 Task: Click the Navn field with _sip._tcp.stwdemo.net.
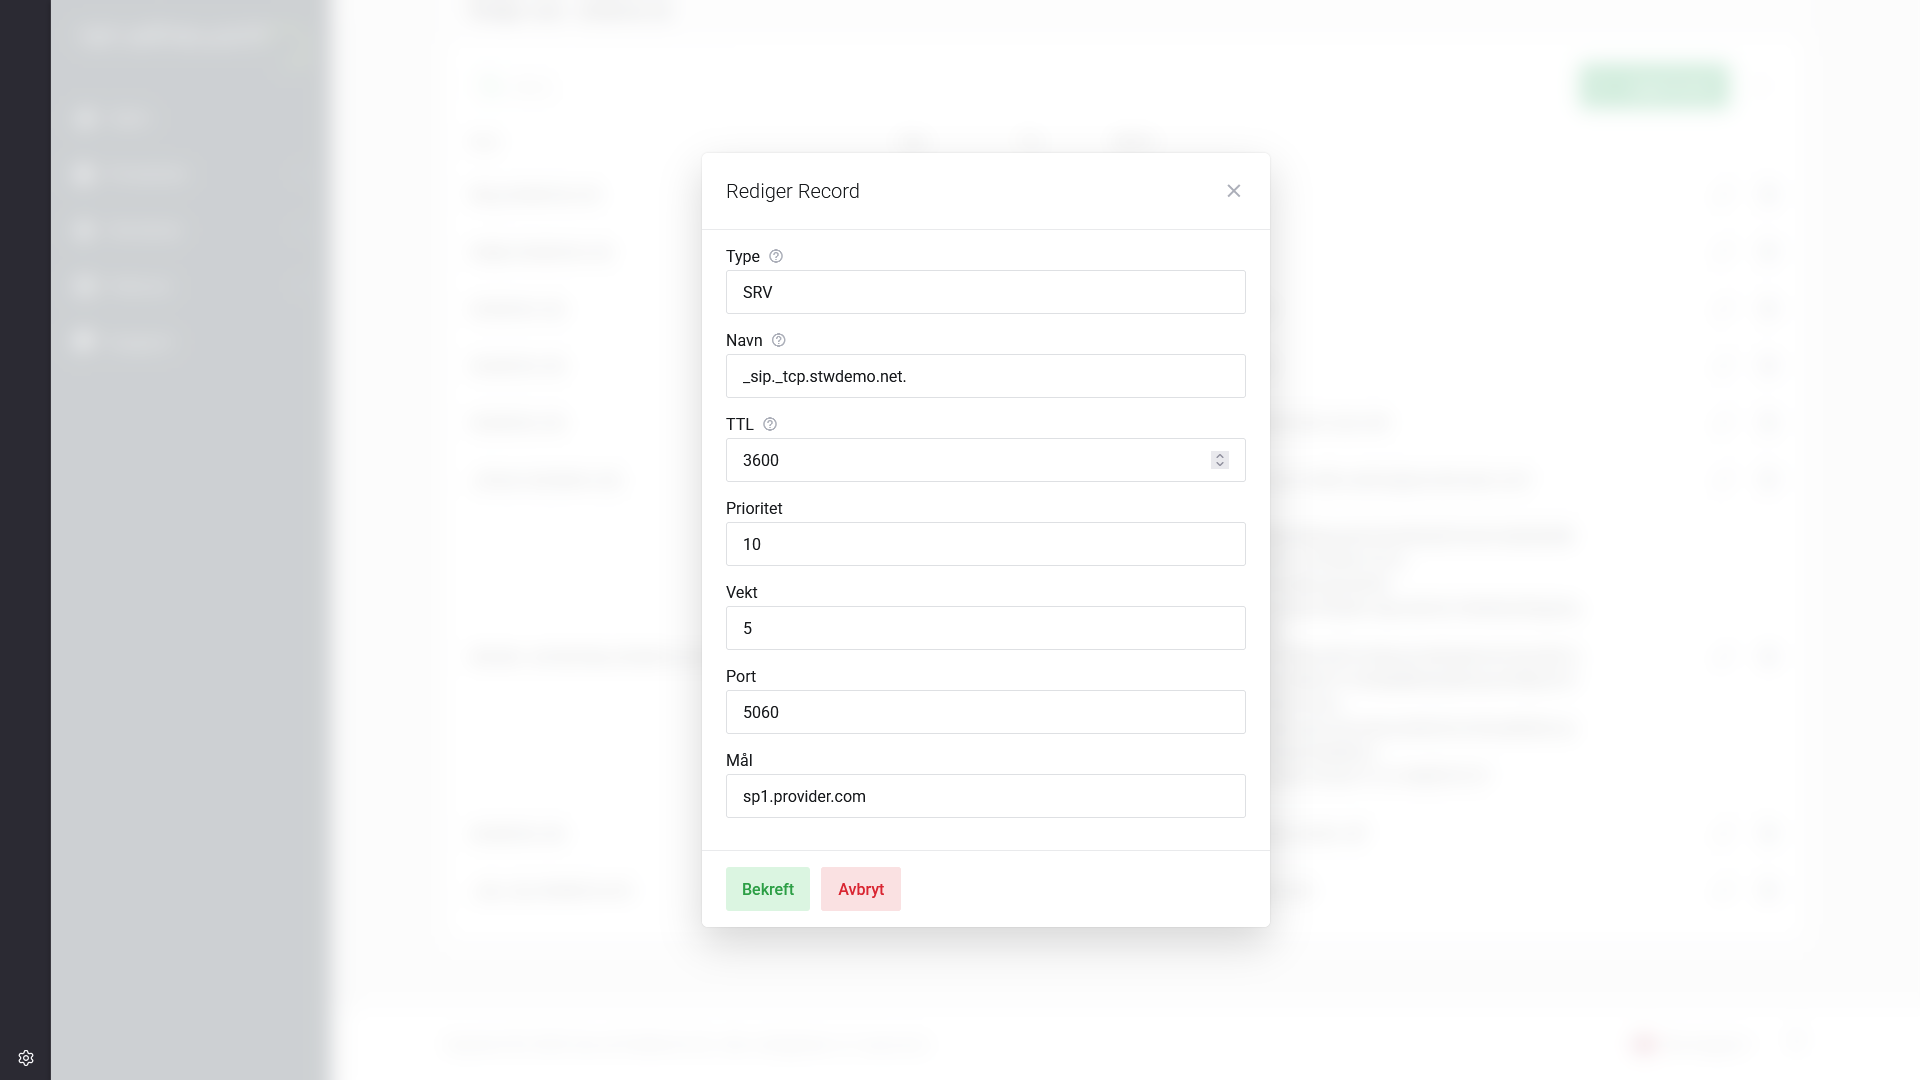pyautogui.click(x=985, y=376)
